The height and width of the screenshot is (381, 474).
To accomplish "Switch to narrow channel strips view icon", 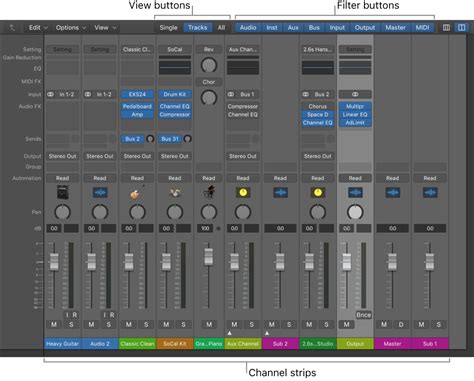I will [446, 28].
